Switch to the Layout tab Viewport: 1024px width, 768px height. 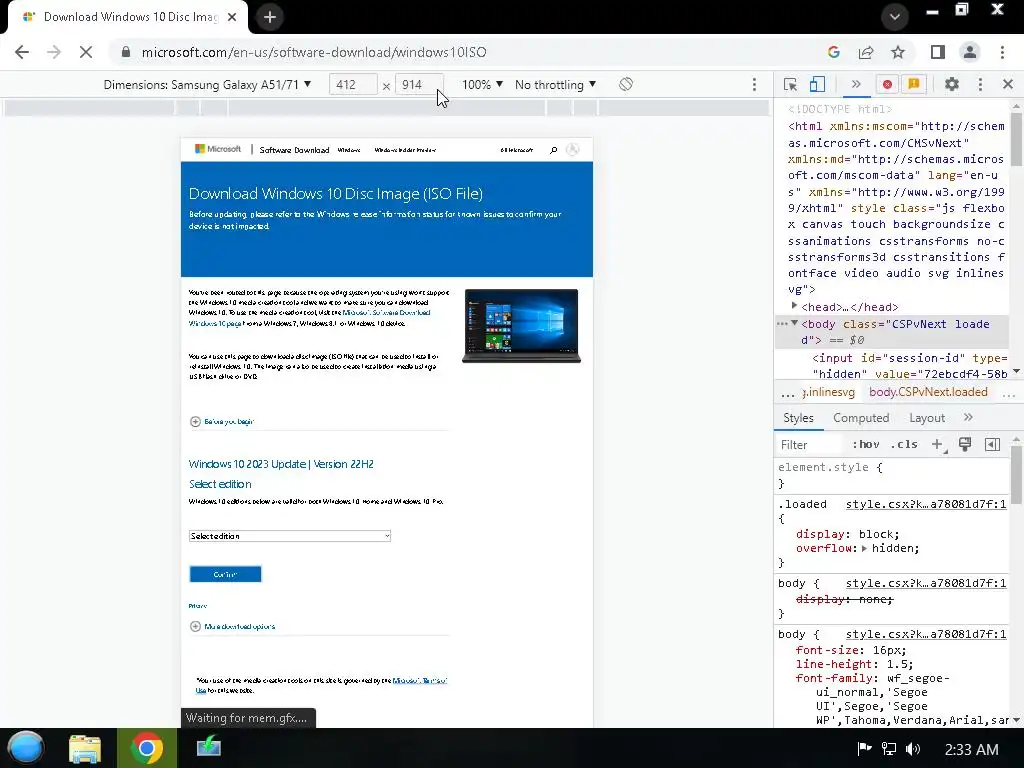pos(927,418)
